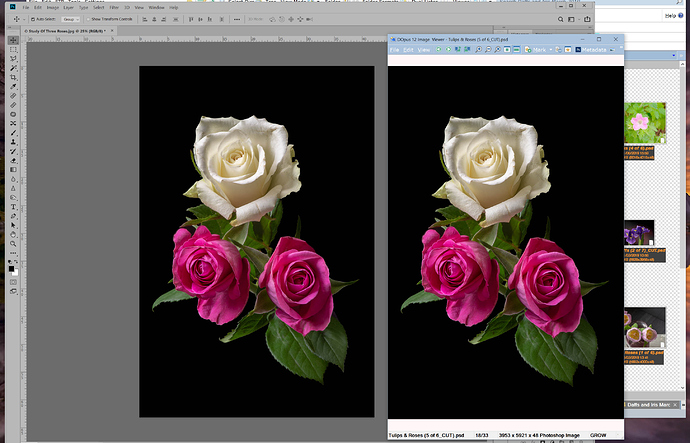
Task: Open Edit menu in DOpus image viewer
Action: click(x=408, y=50)
